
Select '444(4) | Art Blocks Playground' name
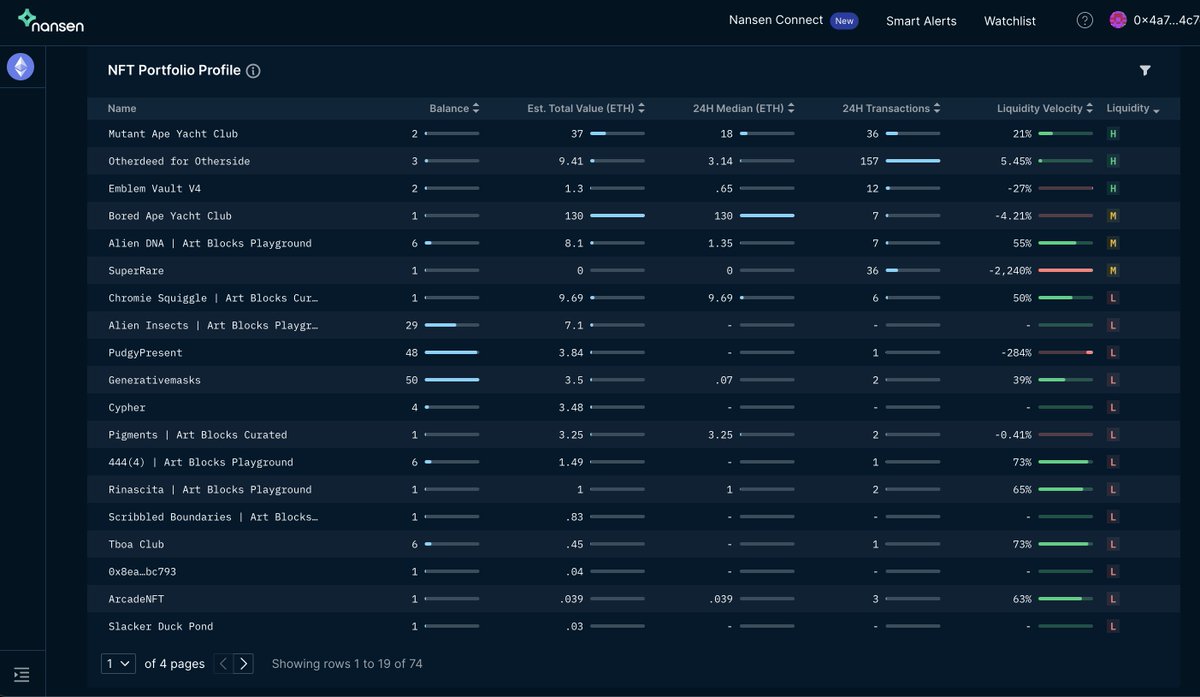[201, 462]
